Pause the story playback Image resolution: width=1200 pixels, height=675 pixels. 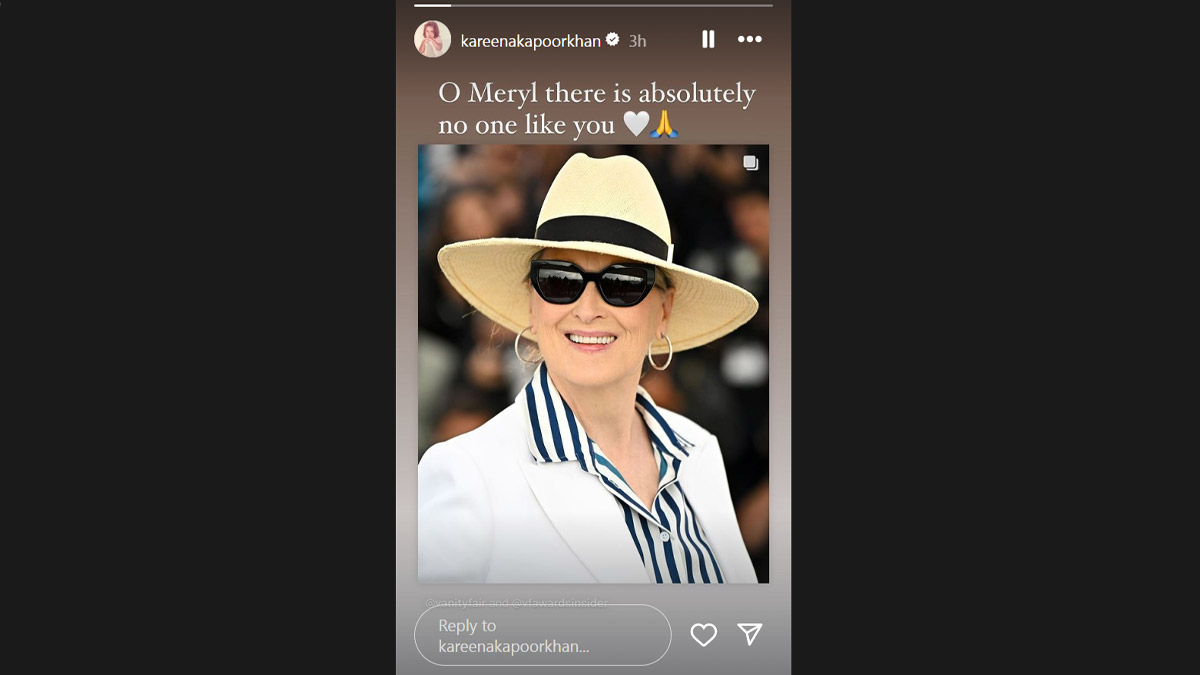(x=708, y=39)
